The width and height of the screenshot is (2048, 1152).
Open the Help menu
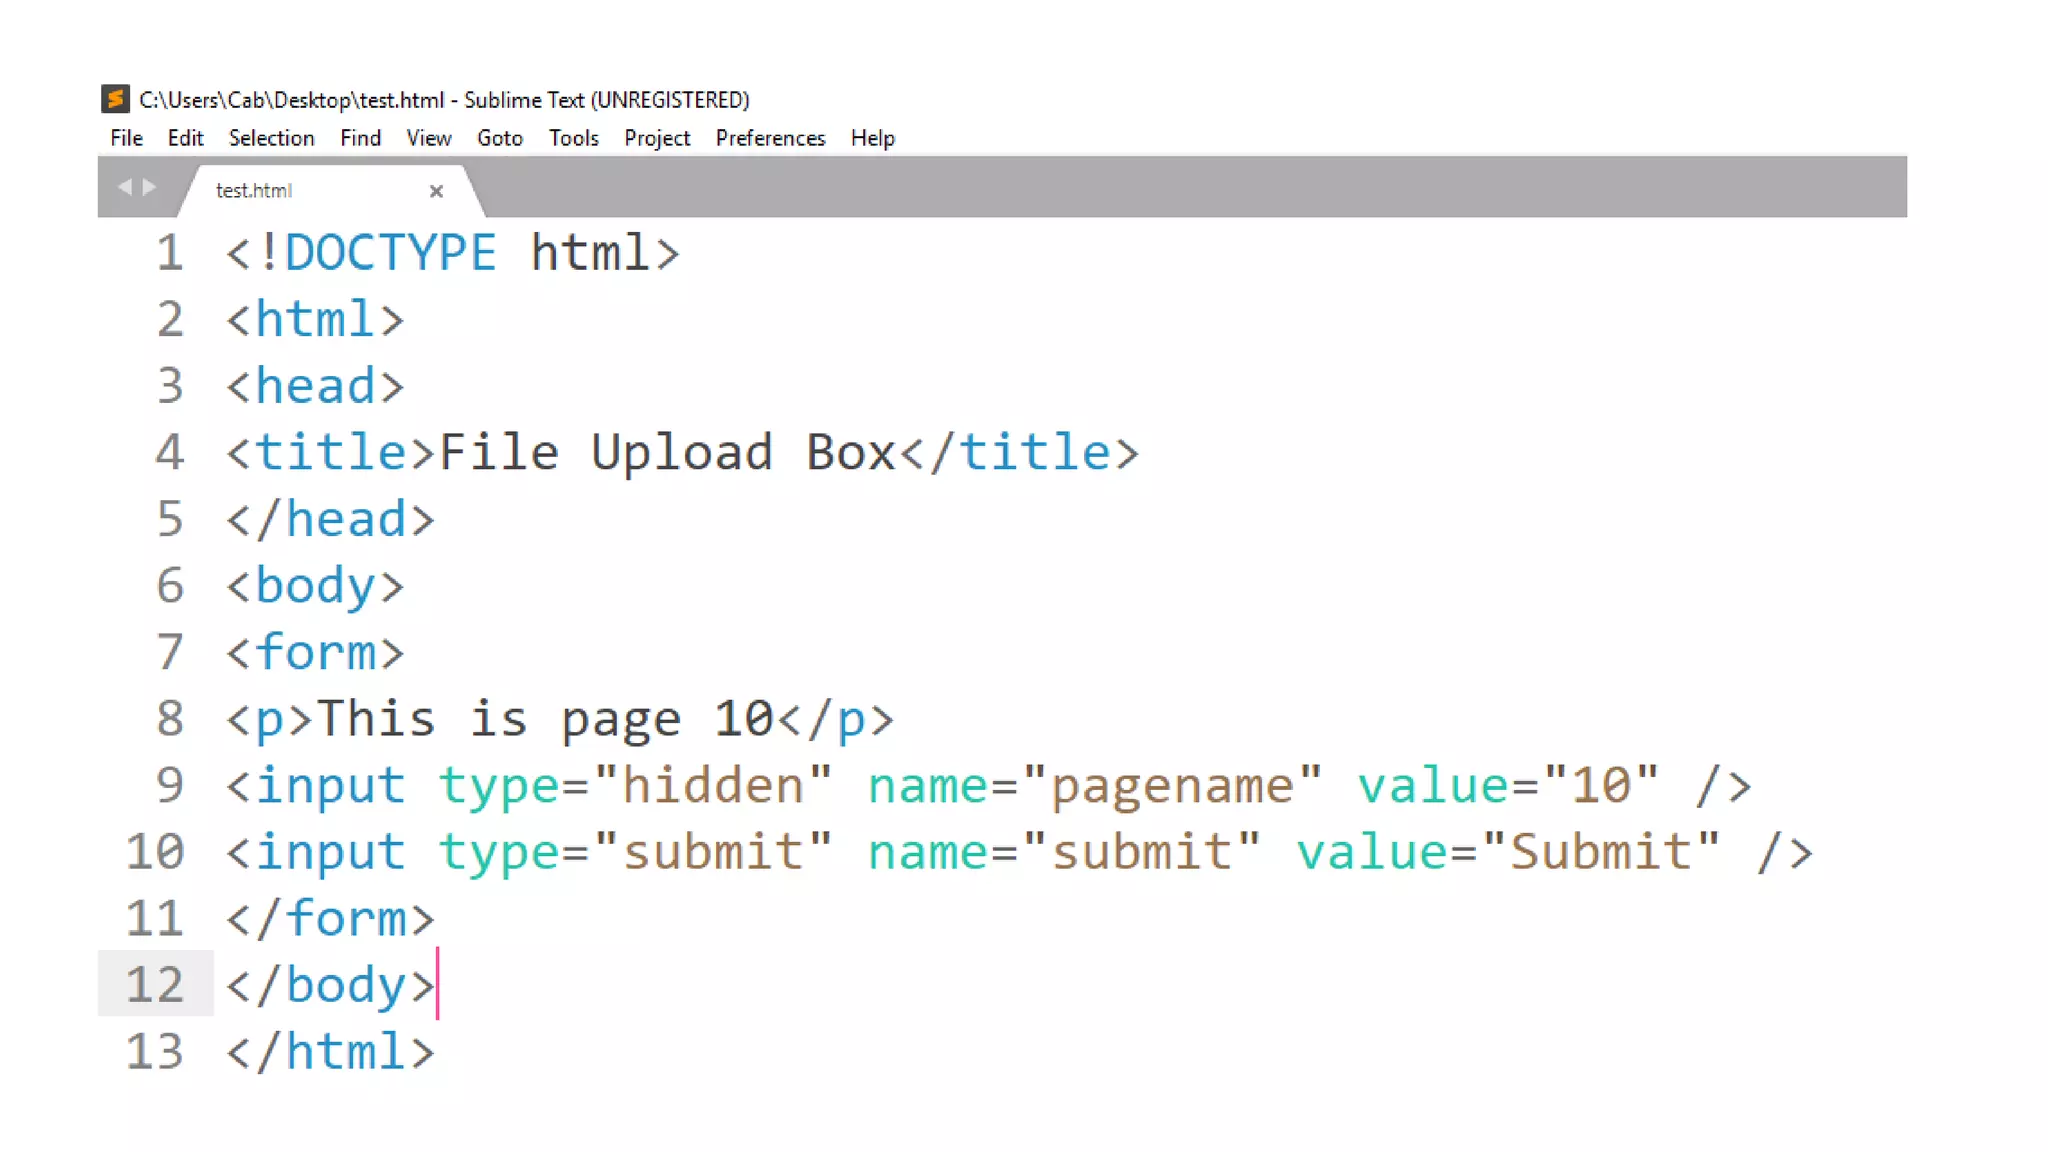coord(872,138)
